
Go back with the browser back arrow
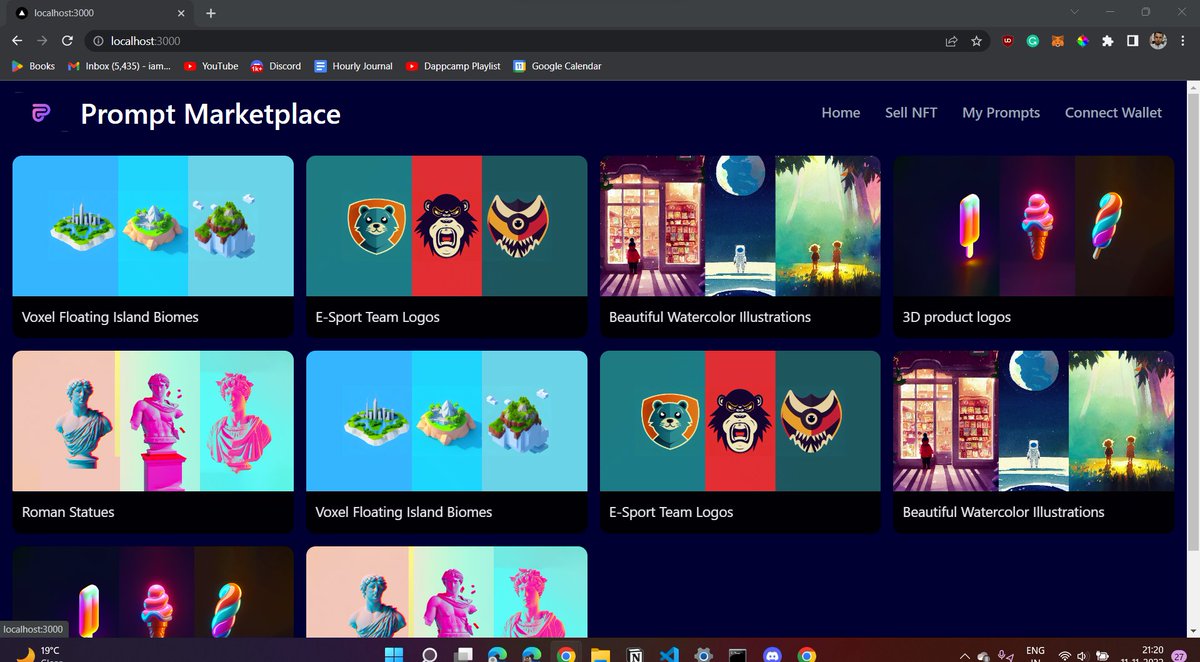[x=17, y=41]
